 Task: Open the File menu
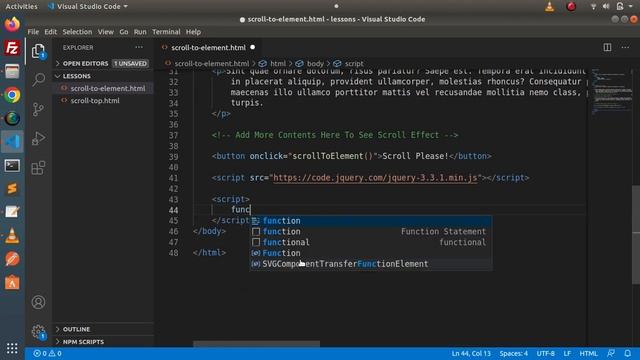pos(33,32)
